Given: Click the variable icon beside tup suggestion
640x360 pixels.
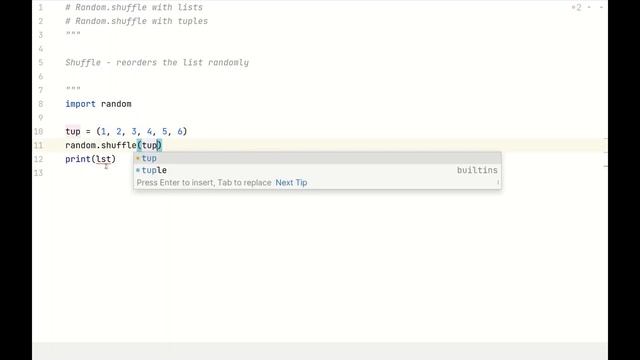Looking at the screenshot, I should pyautogui.click(x=138, y=158).
